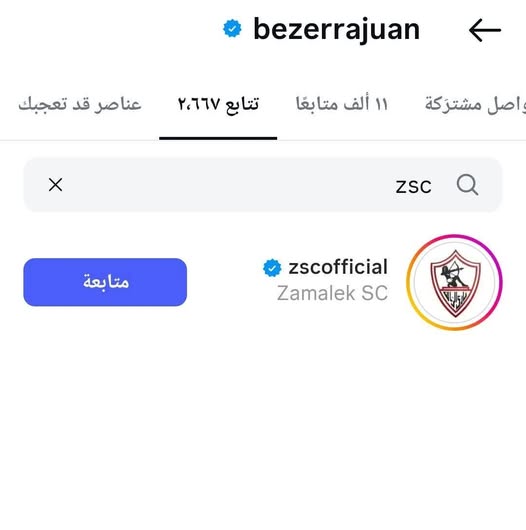Screen dimensions: 526x530
Task: Click the bezerrajuan username title
Action: pyautogui.click(x=337, y=30)
